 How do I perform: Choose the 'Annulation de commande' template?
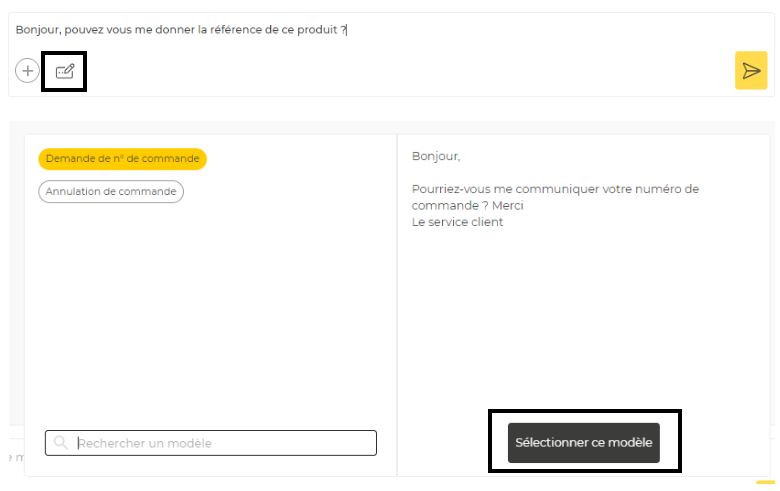[x=111, y=191]
